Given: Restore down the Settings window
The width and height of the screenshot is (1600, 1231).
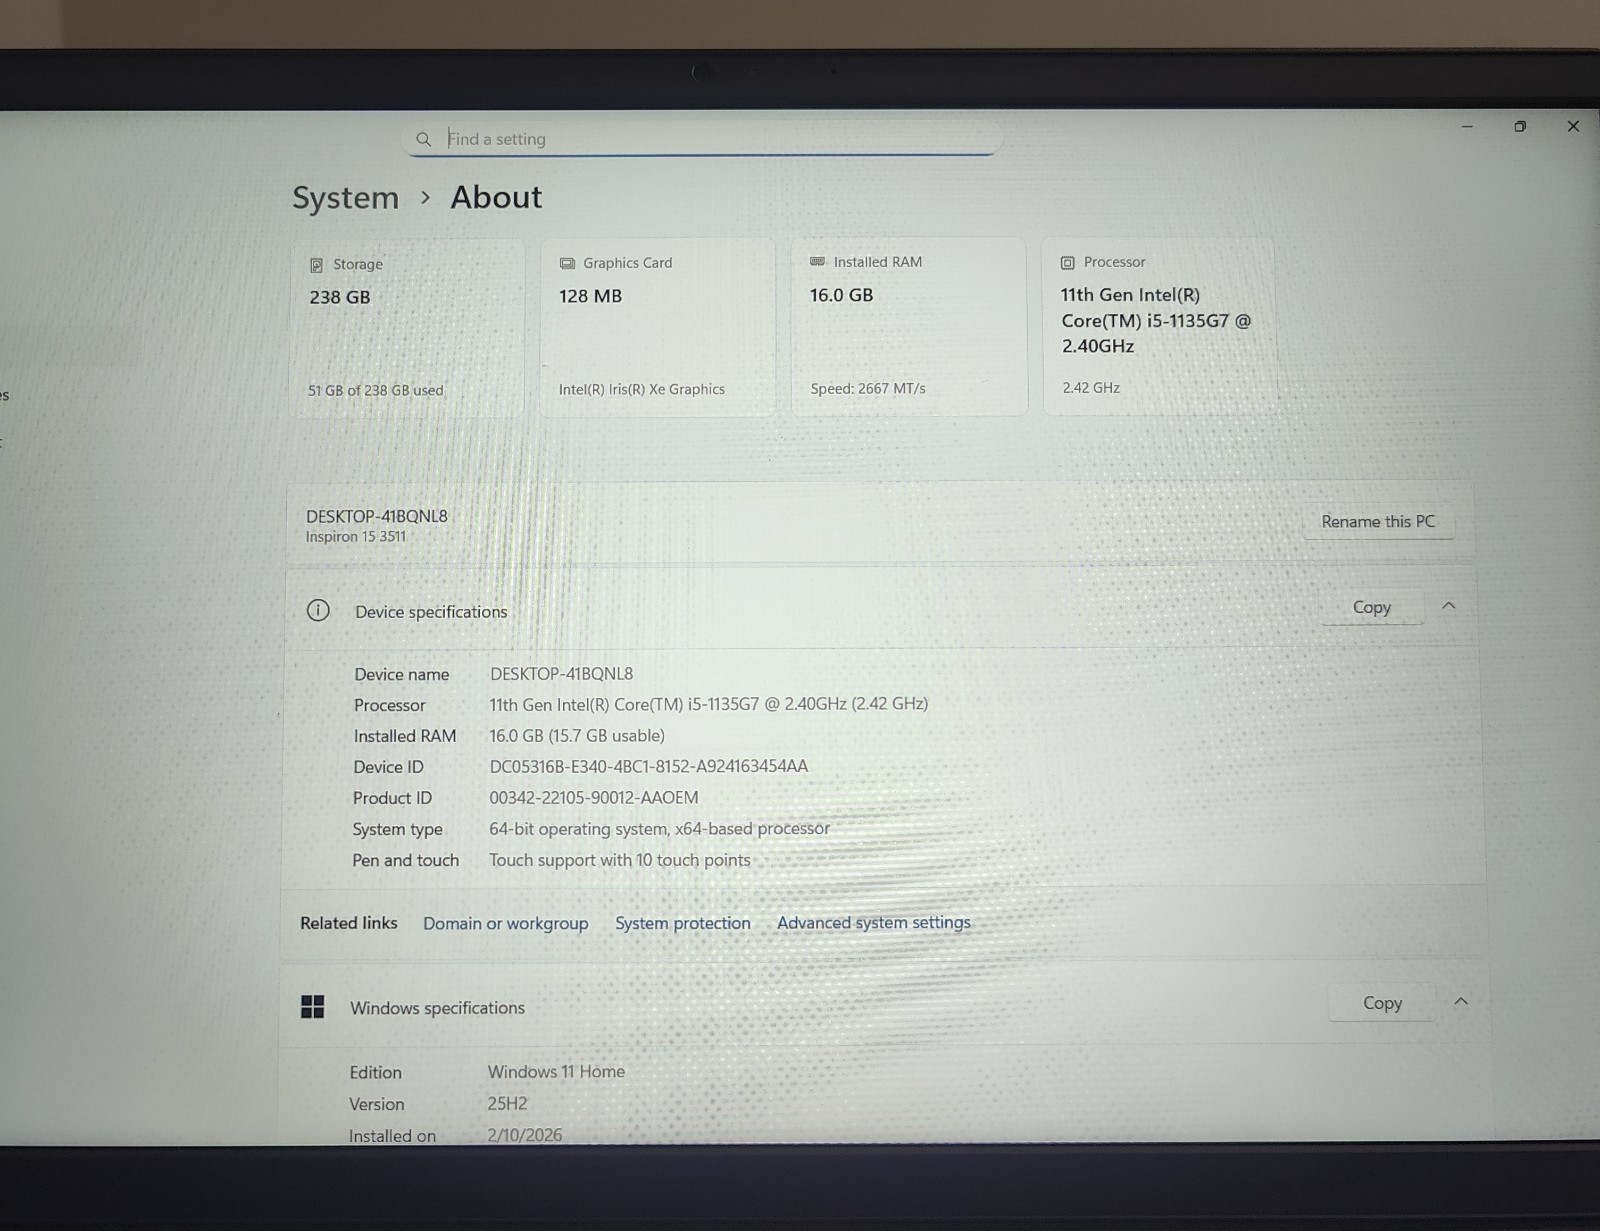Looking at the screenshot, I should (x=1520, y=127).
